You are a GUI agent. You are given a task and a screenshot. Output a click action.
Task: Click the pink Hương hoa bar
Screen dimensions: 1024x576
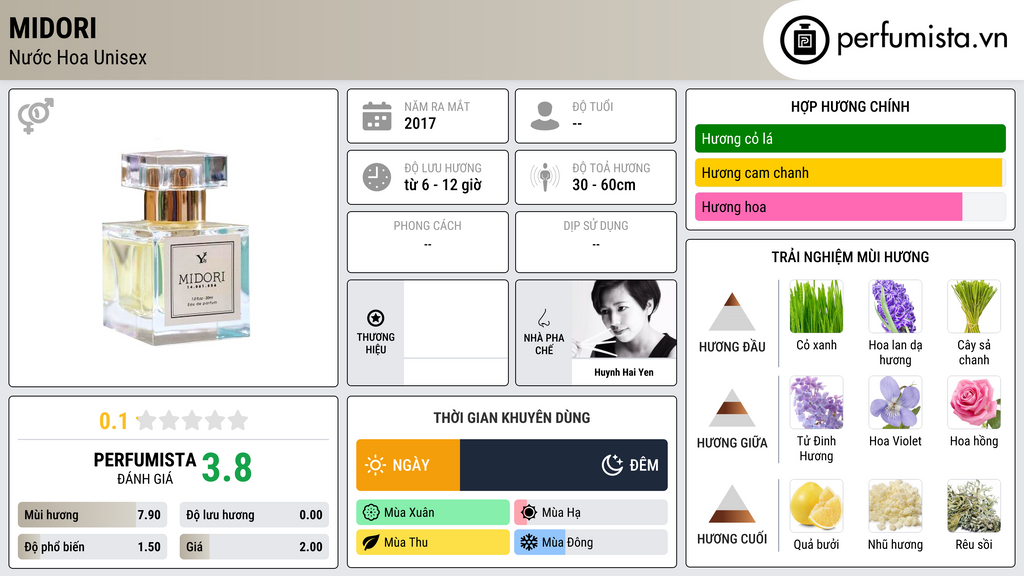(828, 206)
